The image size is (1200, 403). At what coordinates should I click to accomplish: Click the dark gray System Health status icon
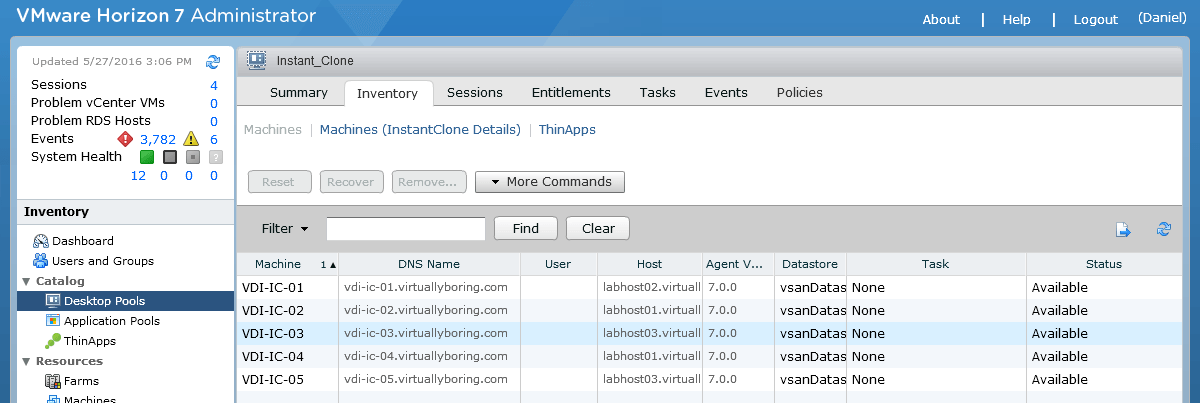pos(169,157)
